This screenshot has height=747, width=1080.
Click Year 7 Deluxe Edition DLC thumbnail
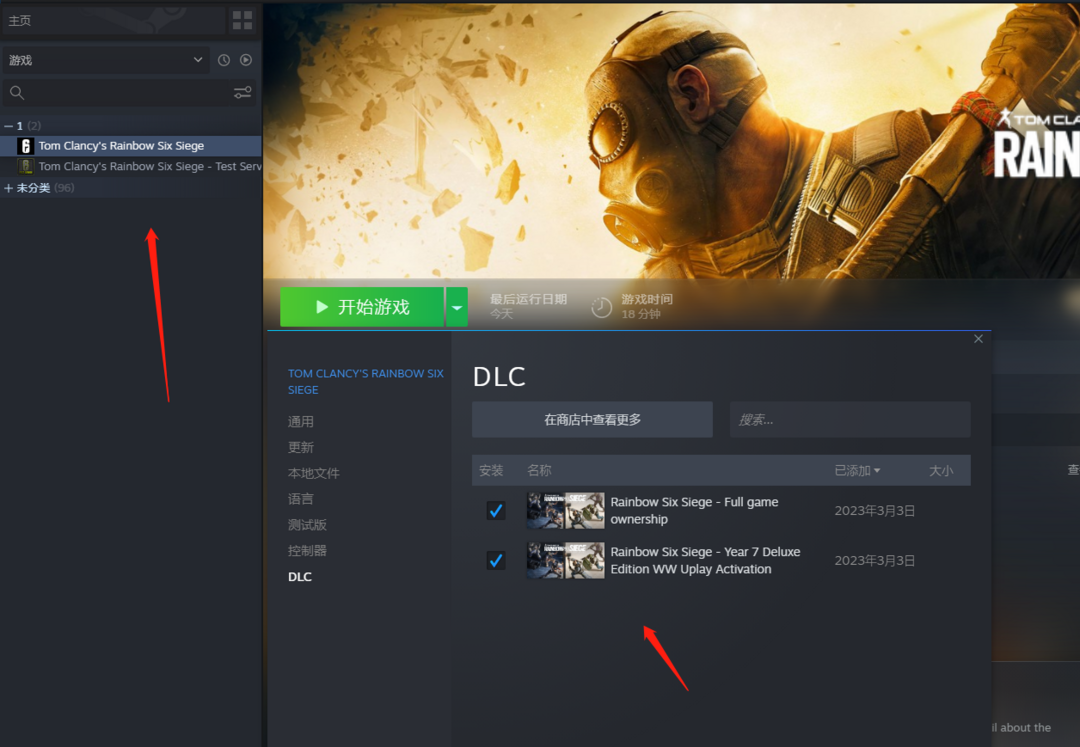click(565, 560)
